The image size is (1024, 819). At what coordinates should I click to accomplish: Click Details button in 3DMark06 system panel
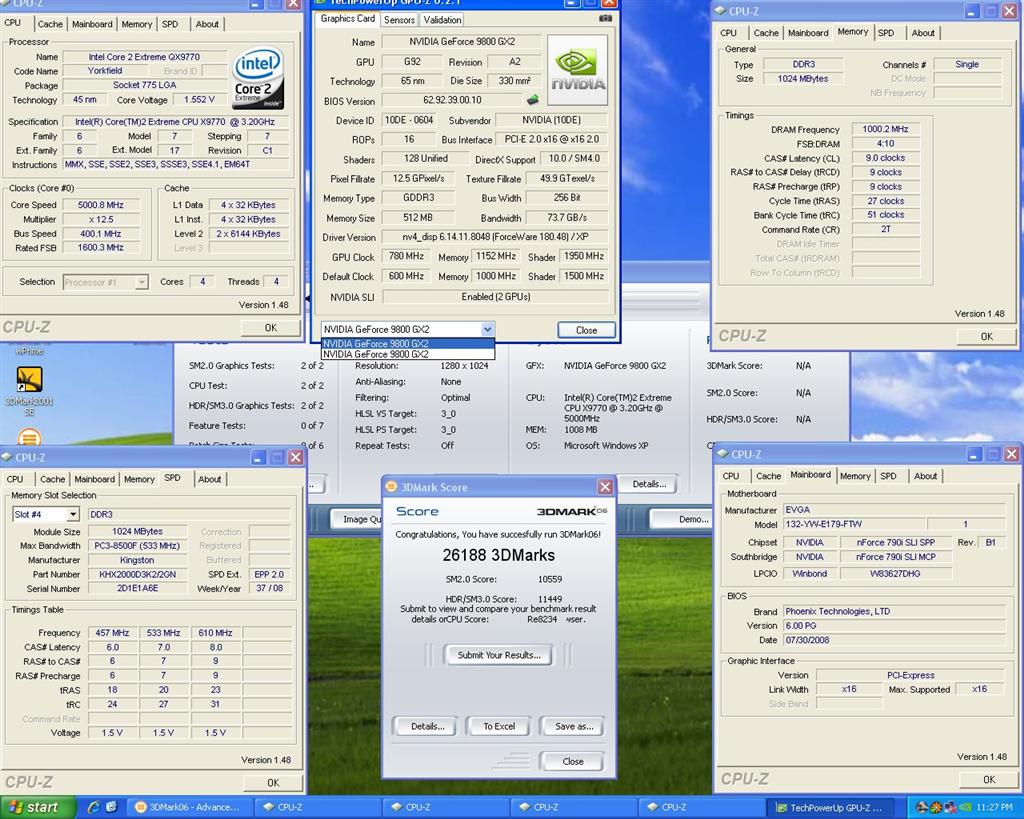click(x=648, y=483)
